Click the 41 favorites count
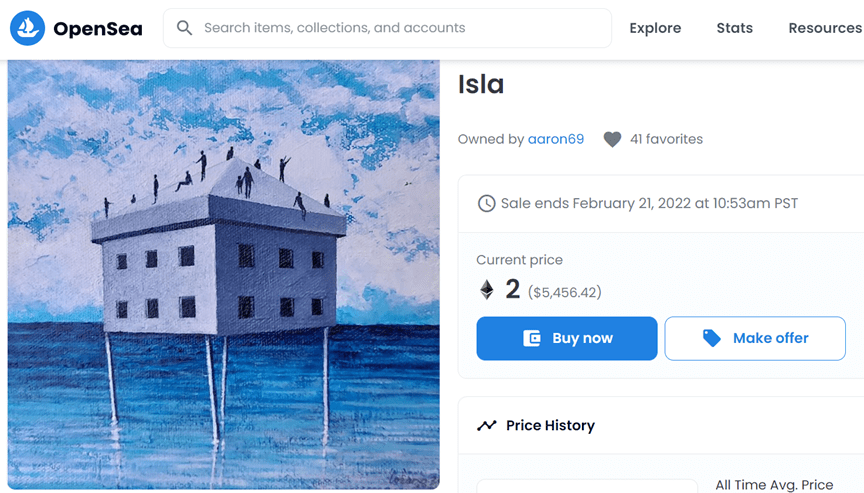Viewport: 864px width, 493px height. tap(666, 139)
